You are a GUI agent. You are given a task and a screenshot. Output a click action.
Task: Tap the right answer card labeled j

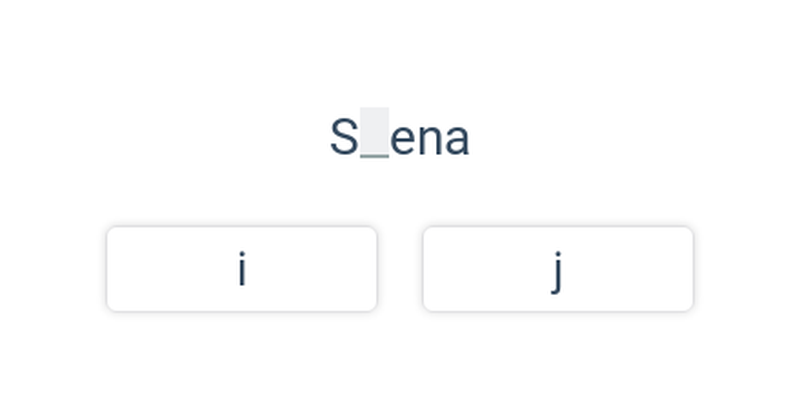click(x=558, y=269)
